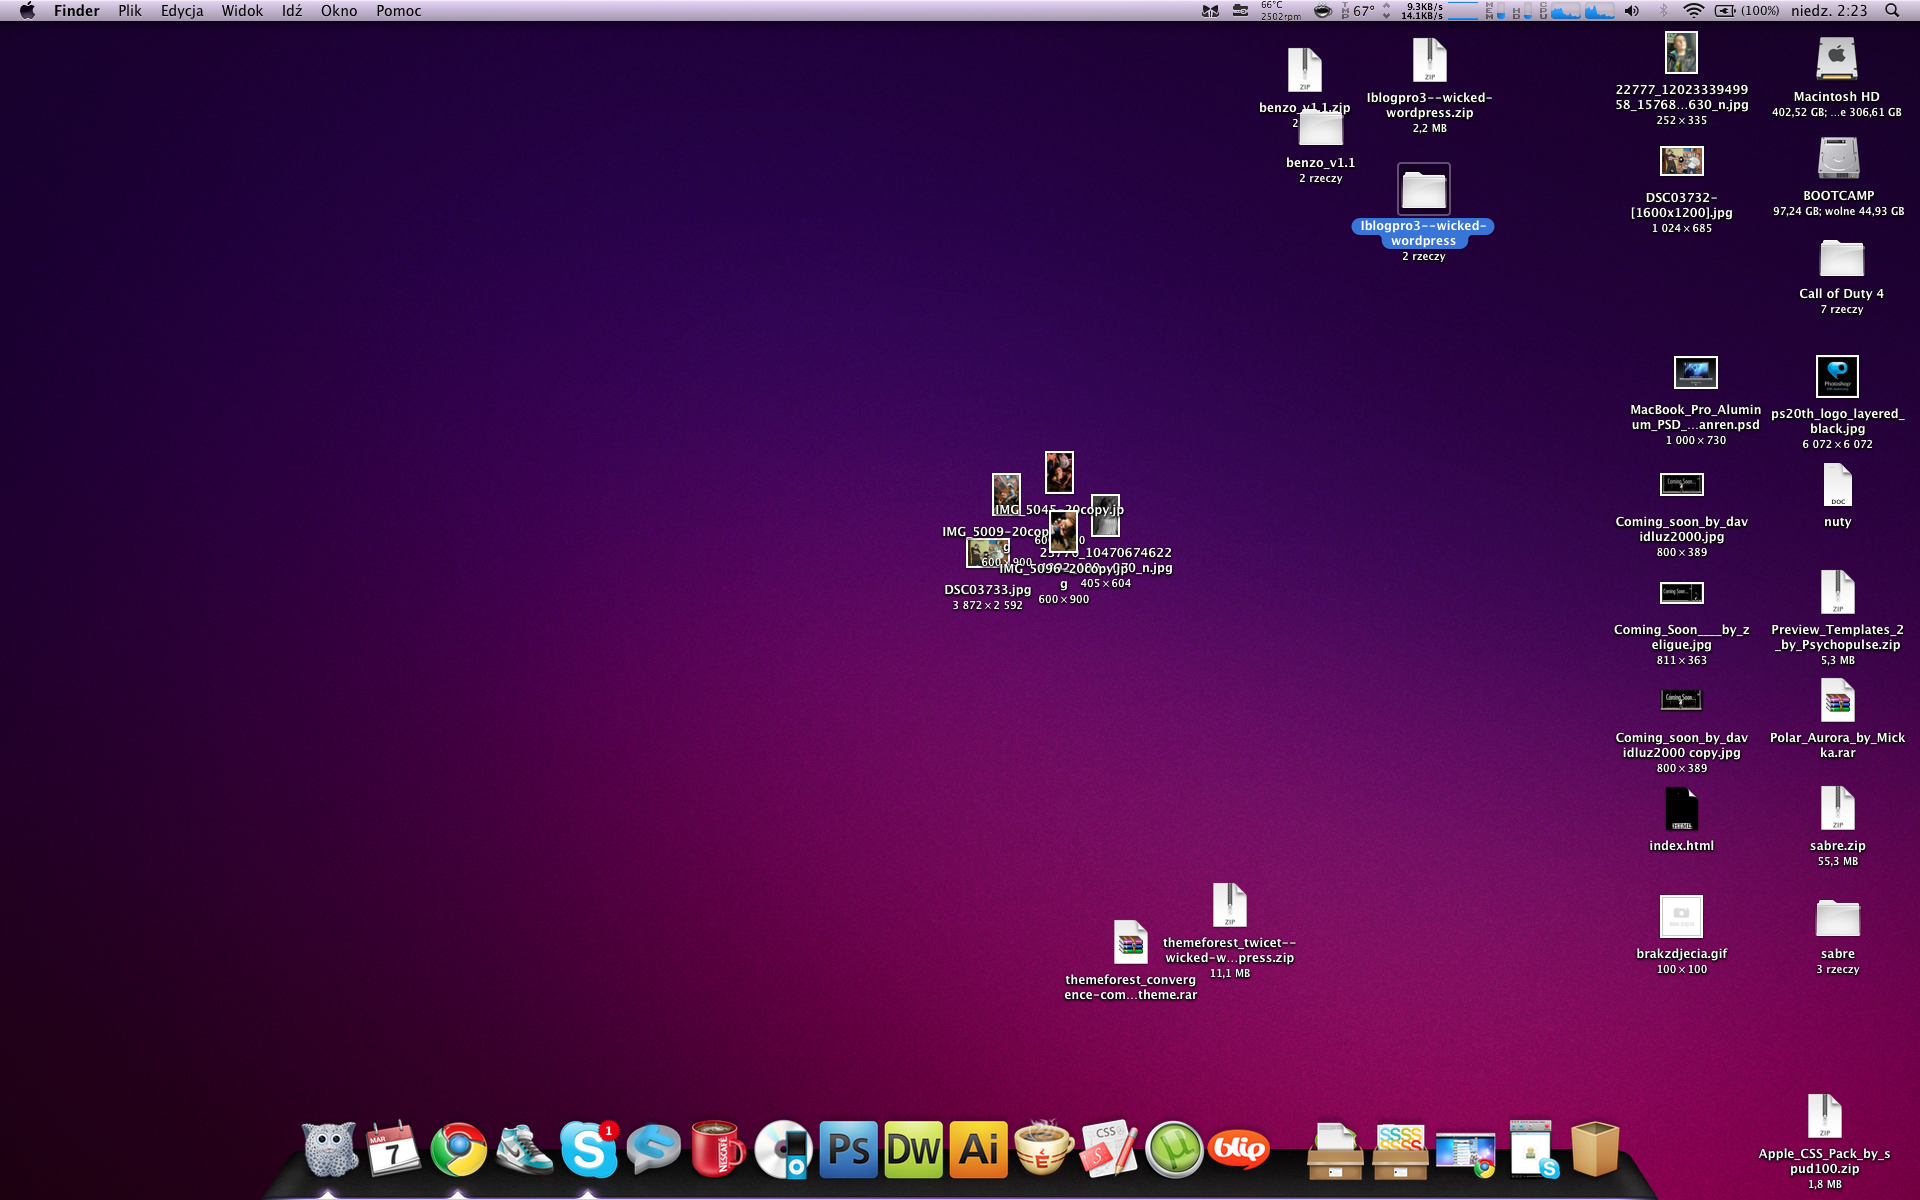Select the benzo_v1.1 folder

point(1320,129)
